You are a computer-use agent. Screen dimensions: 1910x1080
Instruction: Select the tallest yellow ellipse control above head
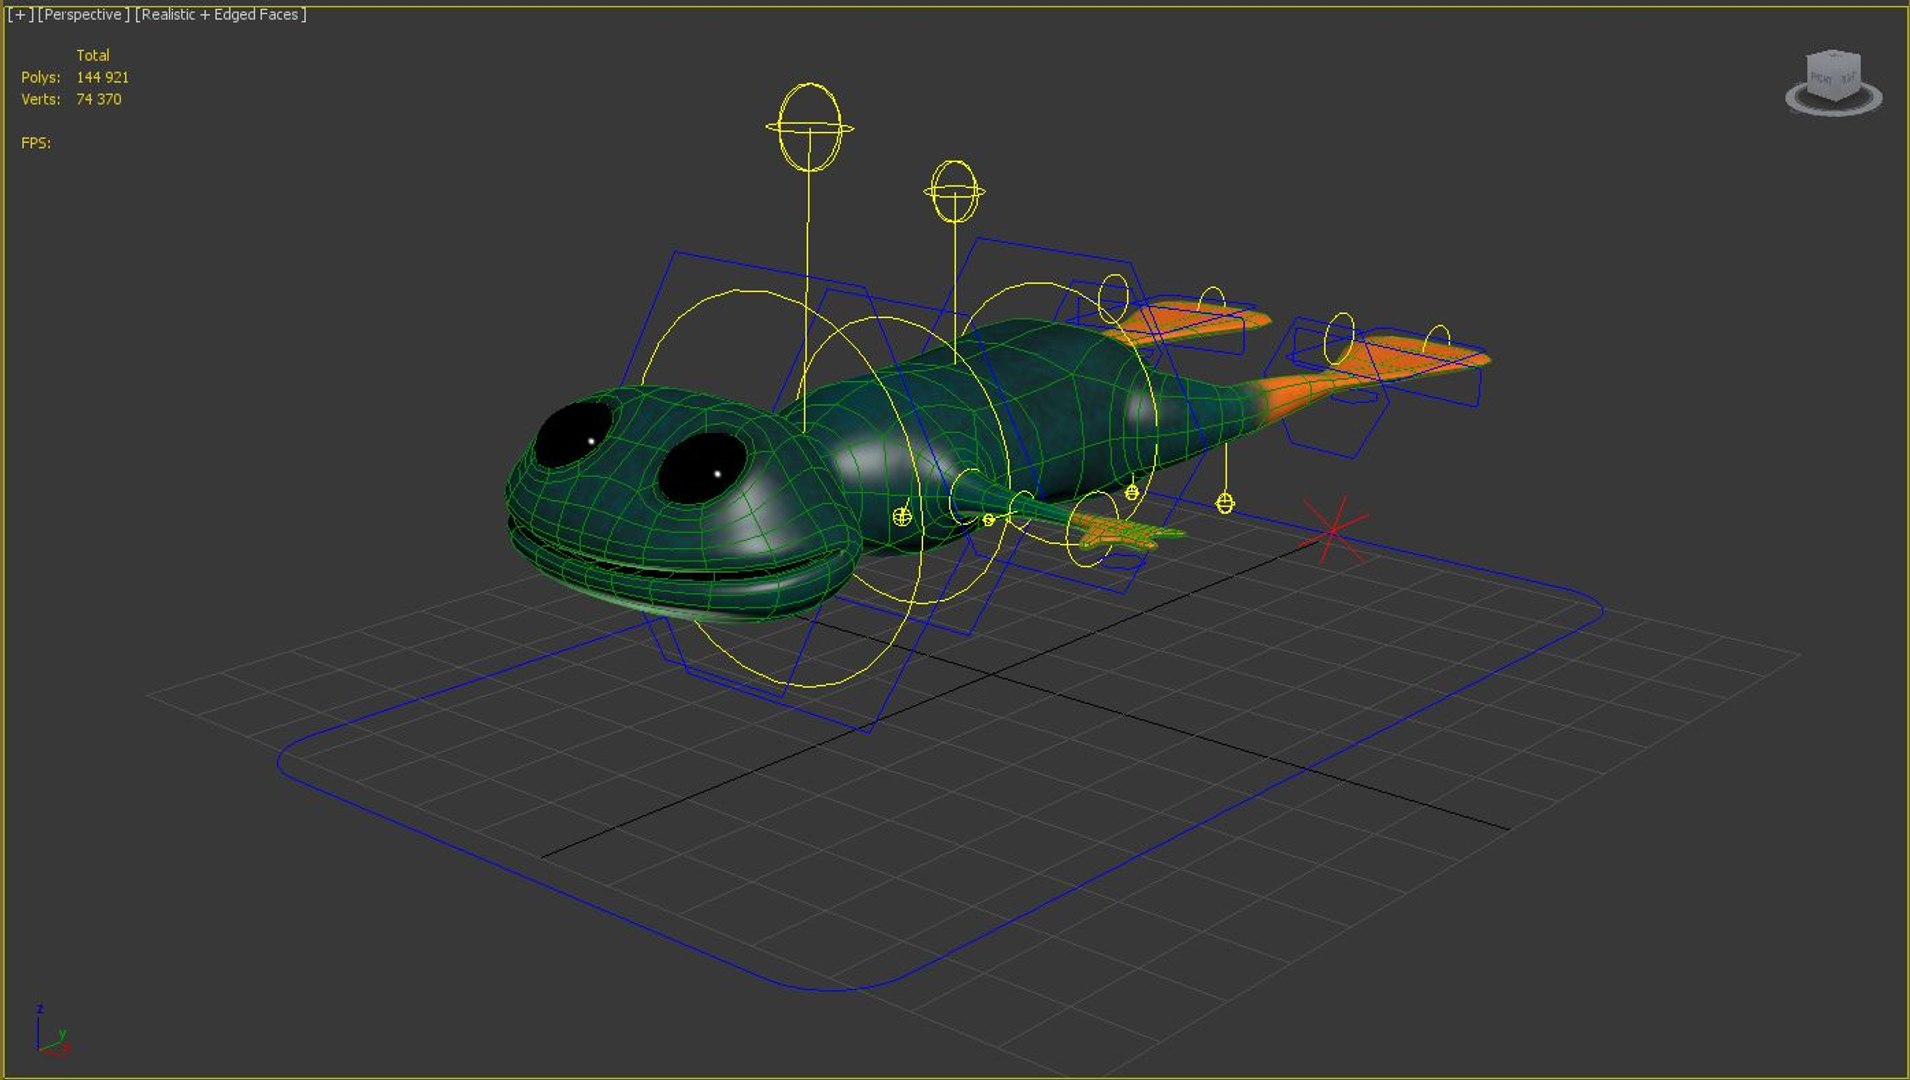tap(810, 127)
